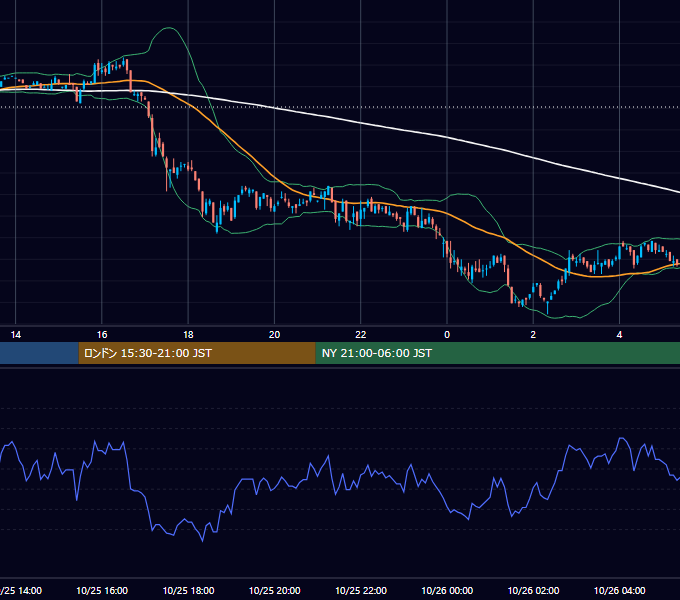Click the 16 hour label on the price axis
This screenshot has height=600, width=680.
point(102,335)
